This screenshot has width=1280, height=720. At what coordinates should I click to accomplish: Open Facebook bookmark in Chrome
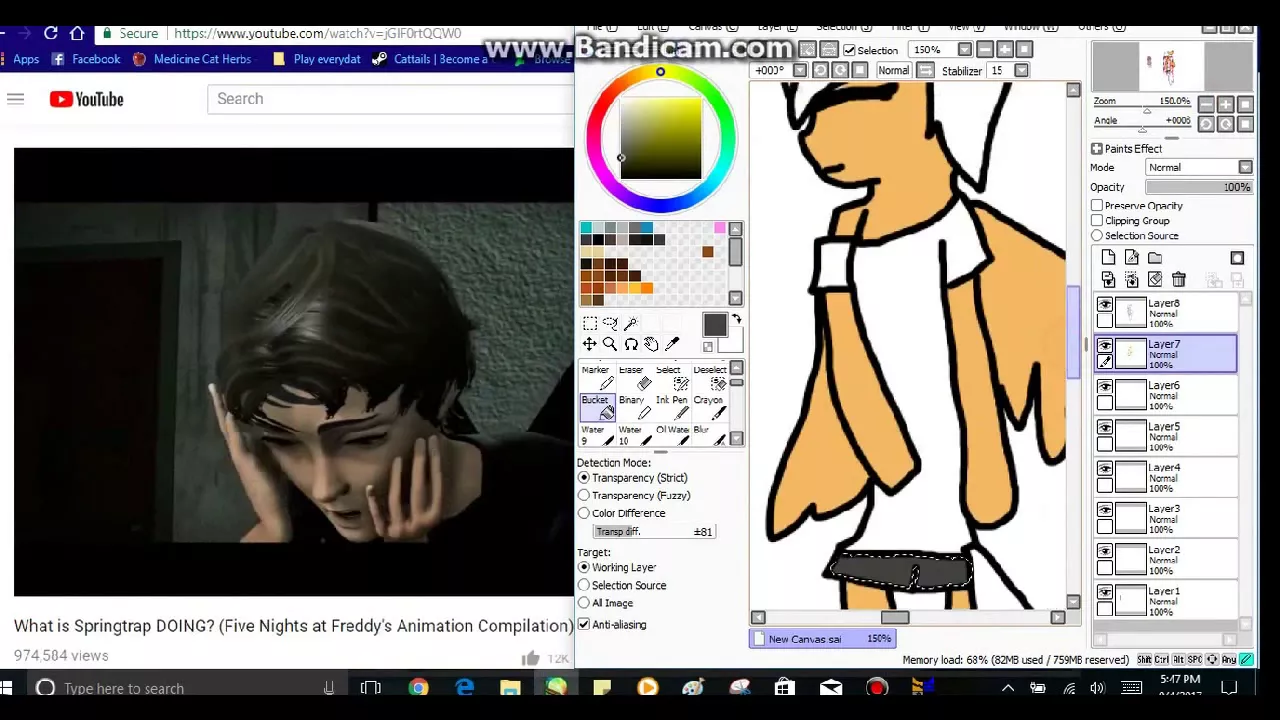tap(86, 59)
